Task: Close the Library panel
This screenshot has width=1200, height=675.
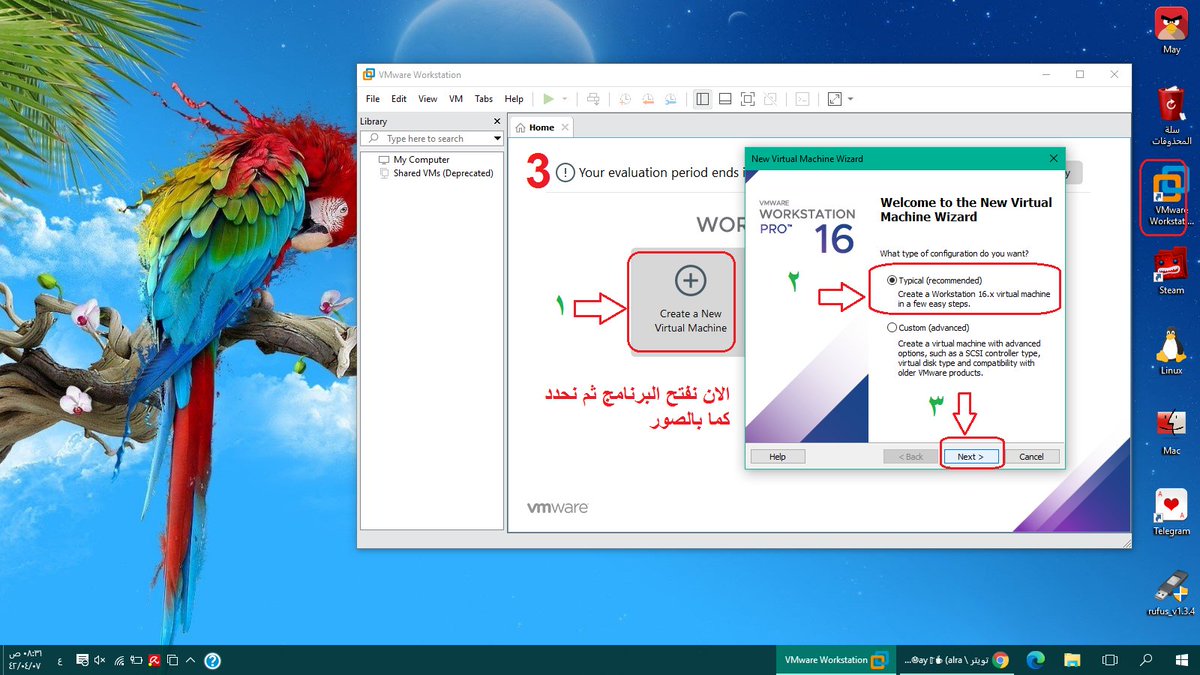Action: [x=497, y=121]
